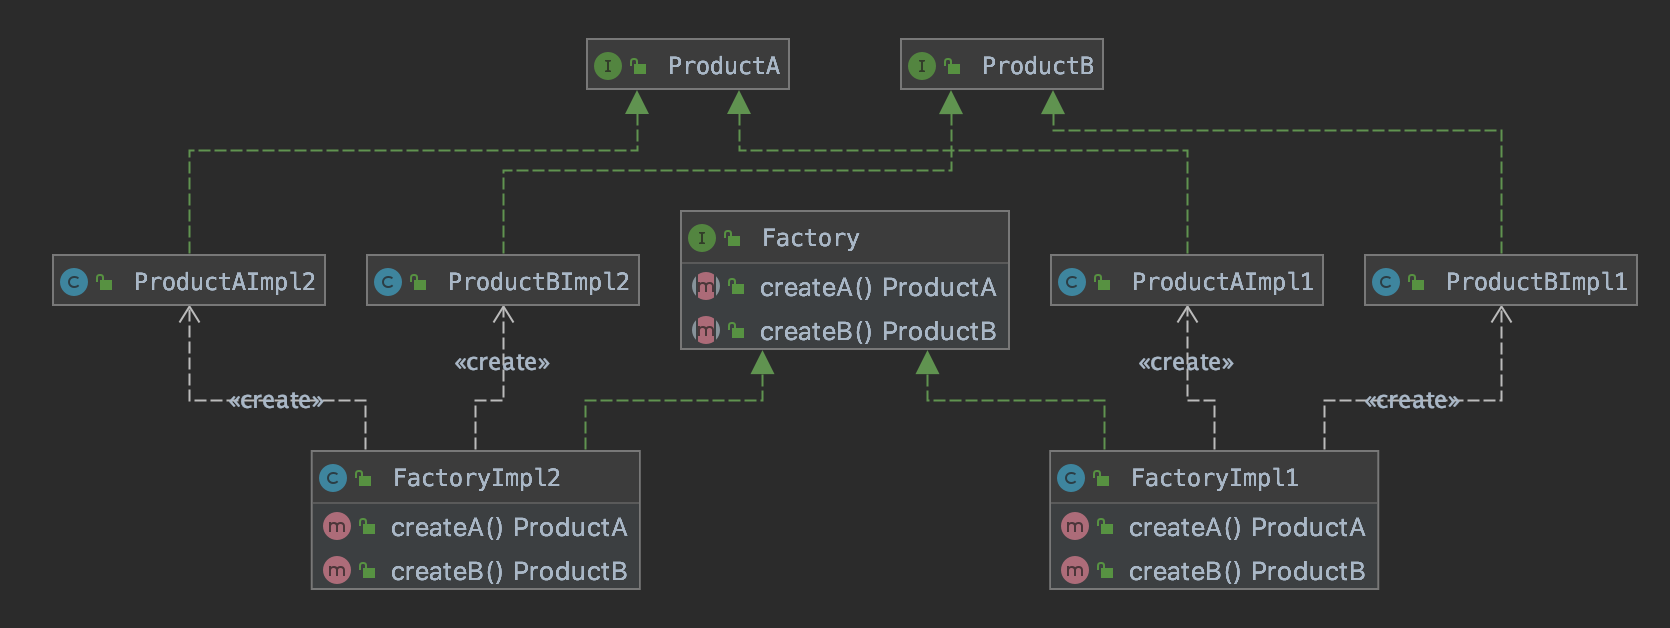Click the FactoryImpl1 createB() method icon

(x=1075, y=570)
